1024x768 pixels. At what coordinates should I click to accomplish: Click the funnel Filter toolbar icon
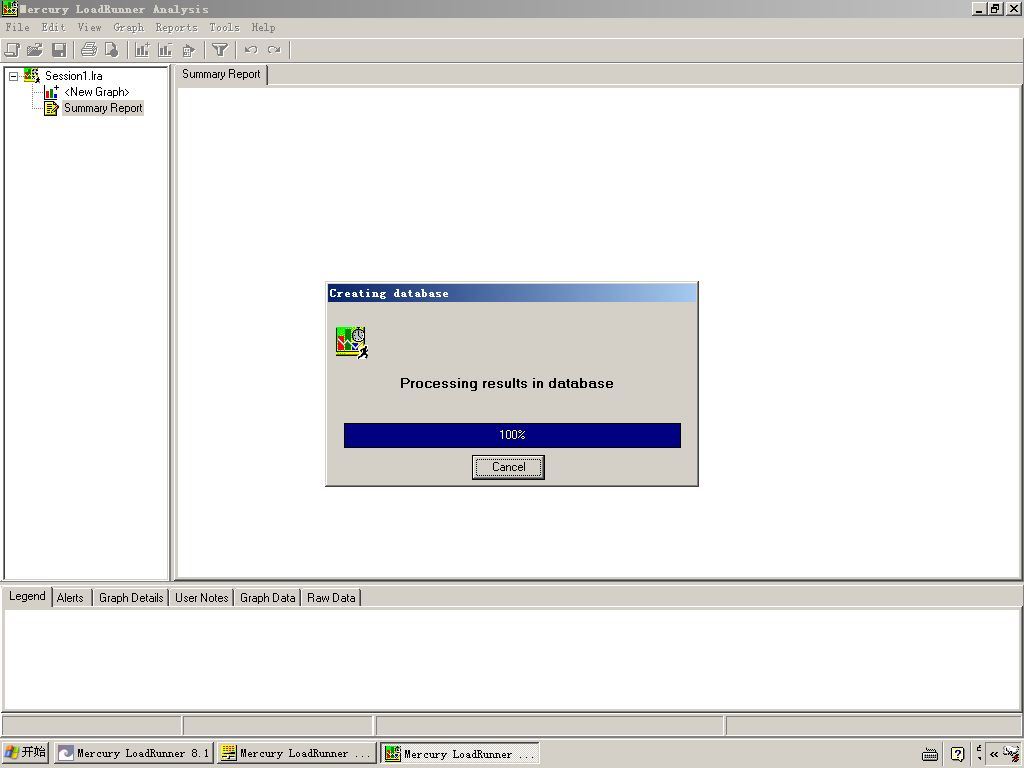point(220,50)
